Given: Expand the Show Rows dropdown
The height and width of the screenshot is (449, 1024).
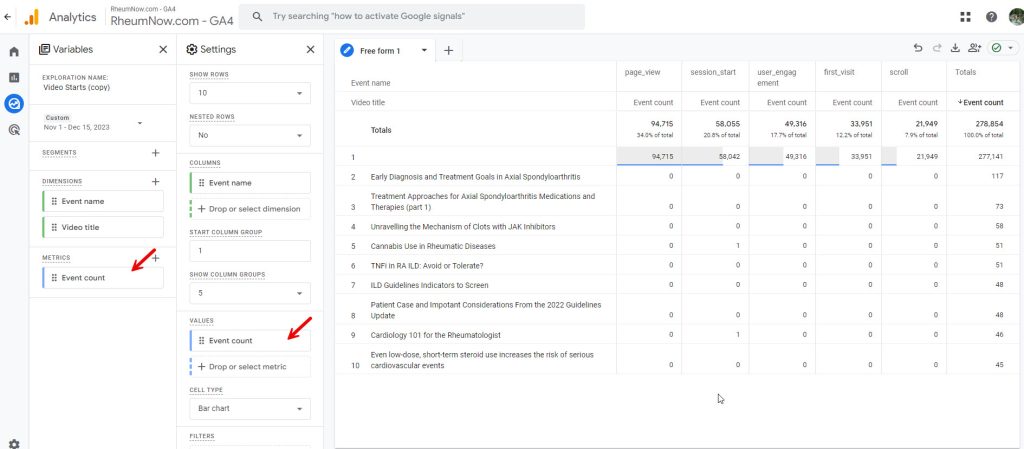Looking at the screenshot, I should pos(249,93).
